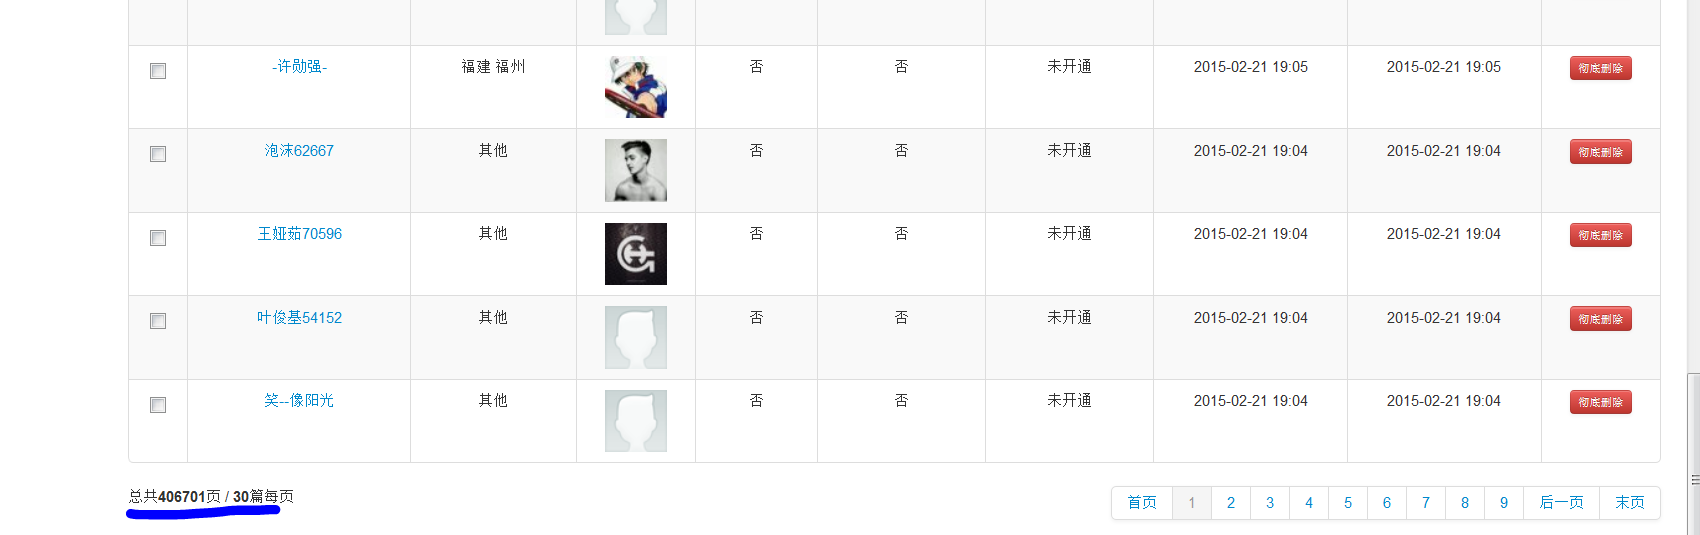Select checkbox for 泡沫62667 row

158,154
